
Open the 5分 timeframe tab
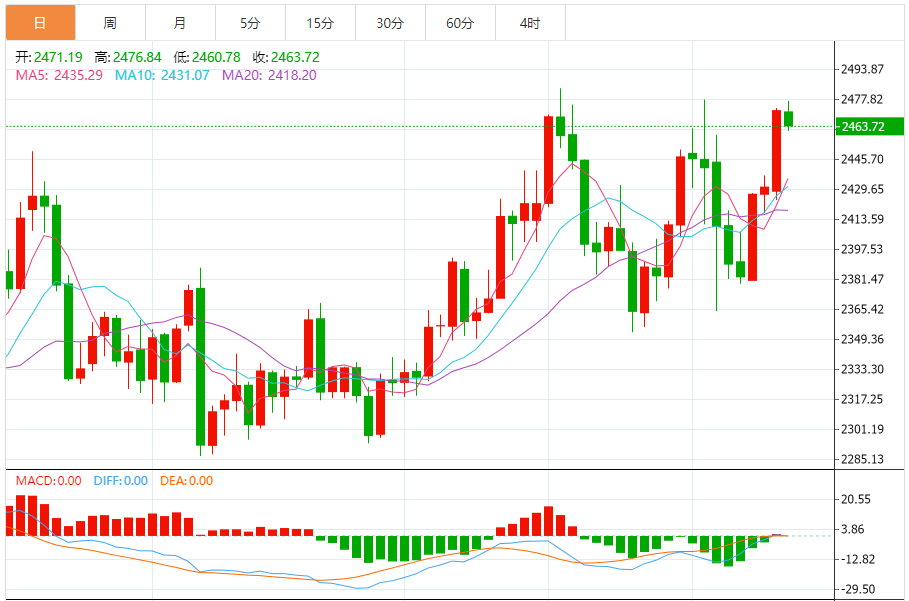[250, 23]
